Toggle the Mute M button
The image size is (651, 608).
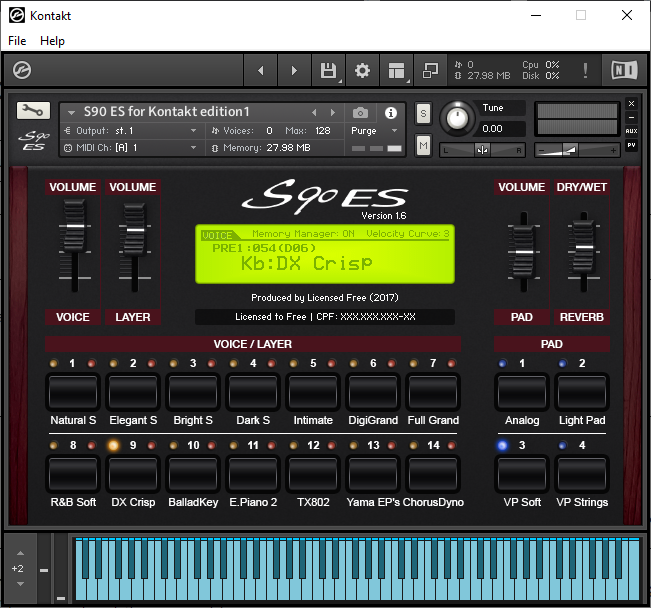pos(423,146)
